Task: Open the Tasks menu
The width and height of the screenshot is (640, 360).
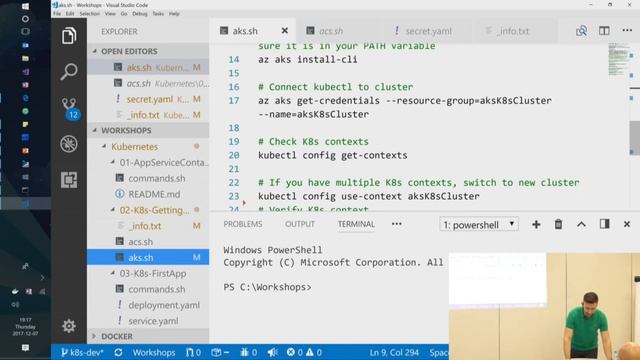Action: point(158,13)
